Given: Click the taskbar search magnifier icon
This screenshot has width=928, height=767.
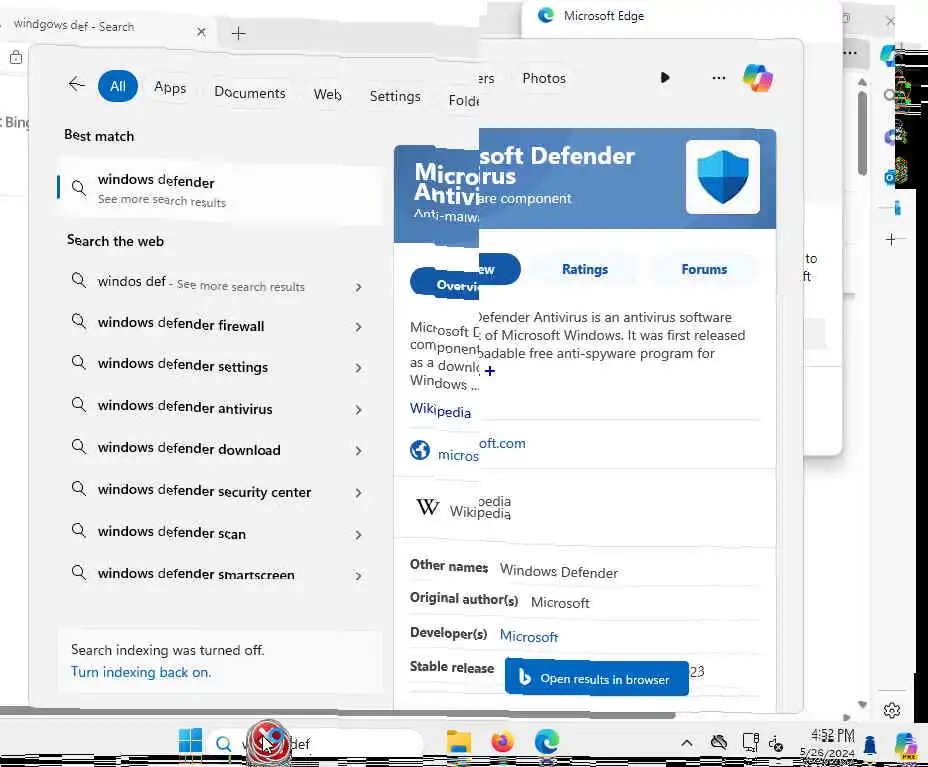Looking at the screenshot, I should 223,743.
